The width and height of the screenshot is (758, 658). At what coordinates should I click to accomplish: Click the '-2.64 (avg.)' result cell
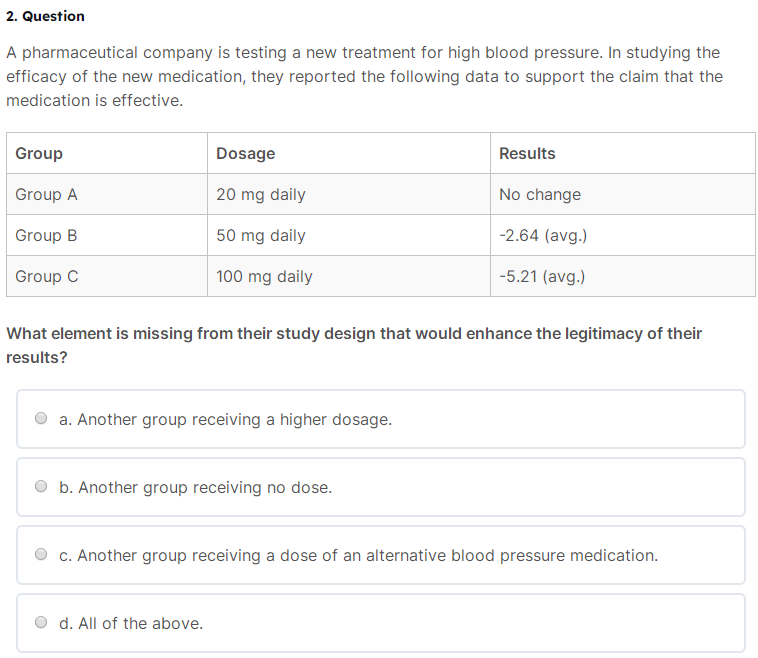point(623,235)
